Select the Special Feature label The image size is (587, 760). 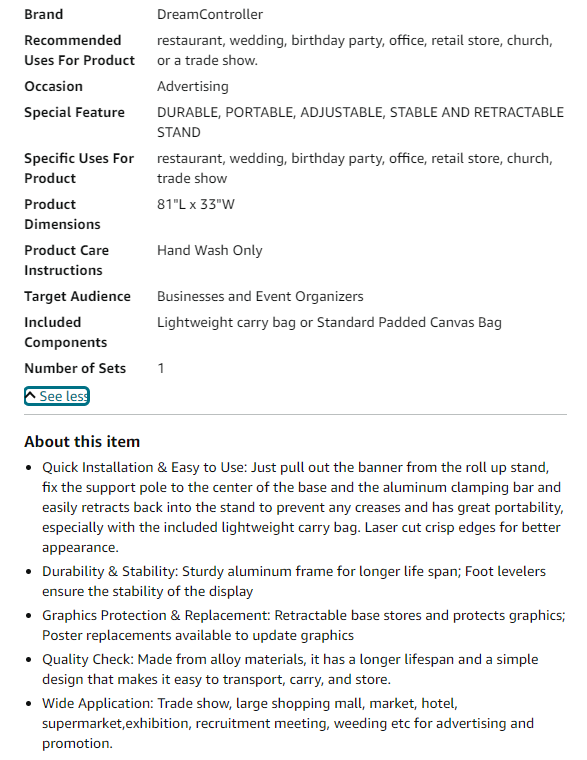tap(75, 112)
